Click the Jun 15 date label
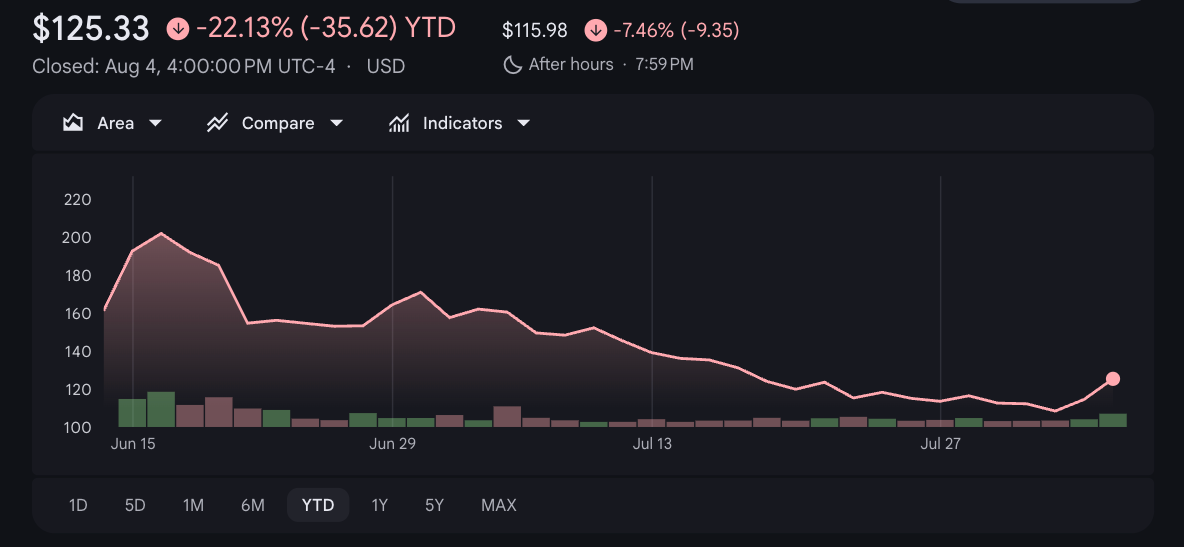This screenshot has height=547, width=1184. click(x=133, y=444)
